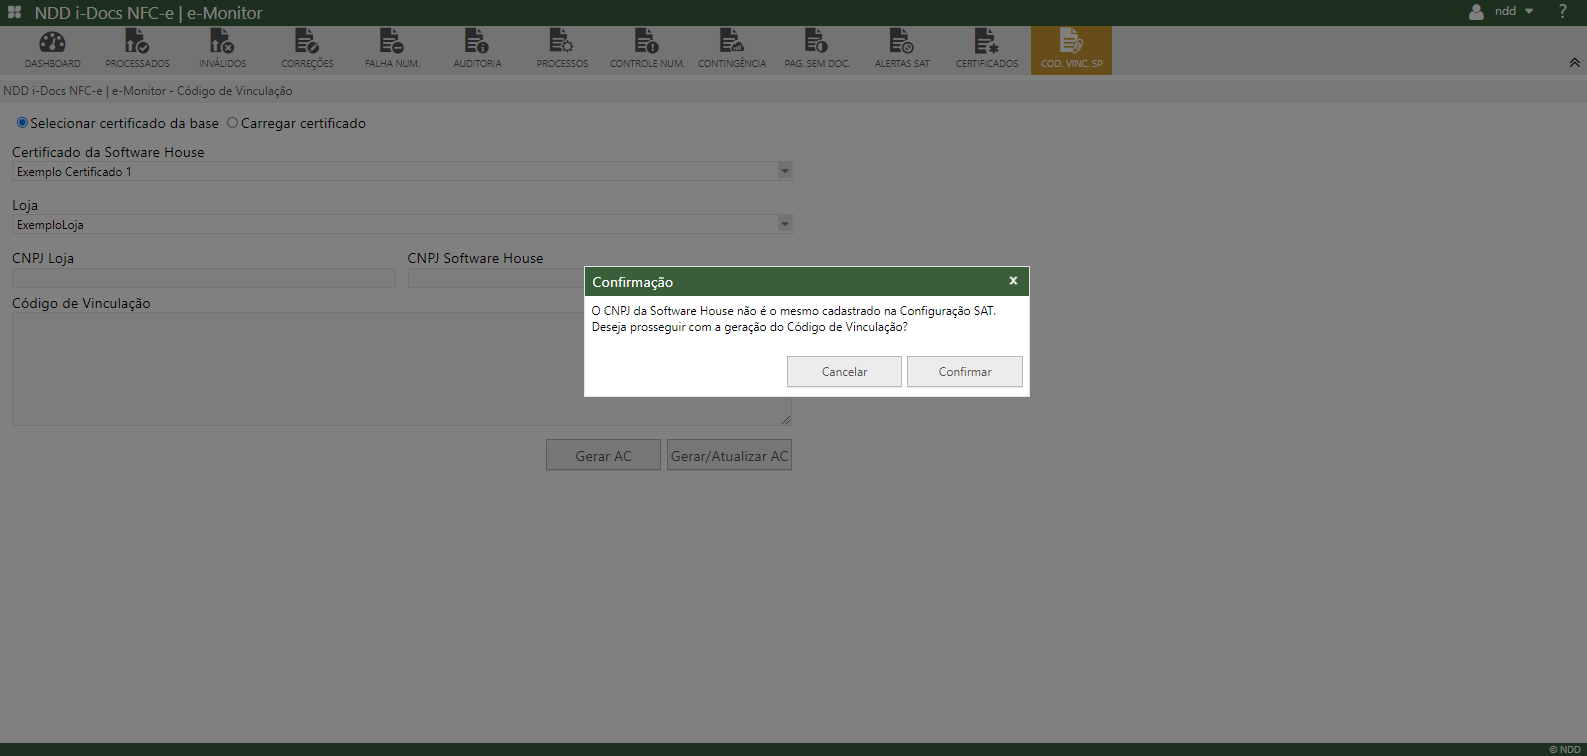Click the CNPJ Loja input field
Screen dimensions: 1587x756
coord(204,278)
